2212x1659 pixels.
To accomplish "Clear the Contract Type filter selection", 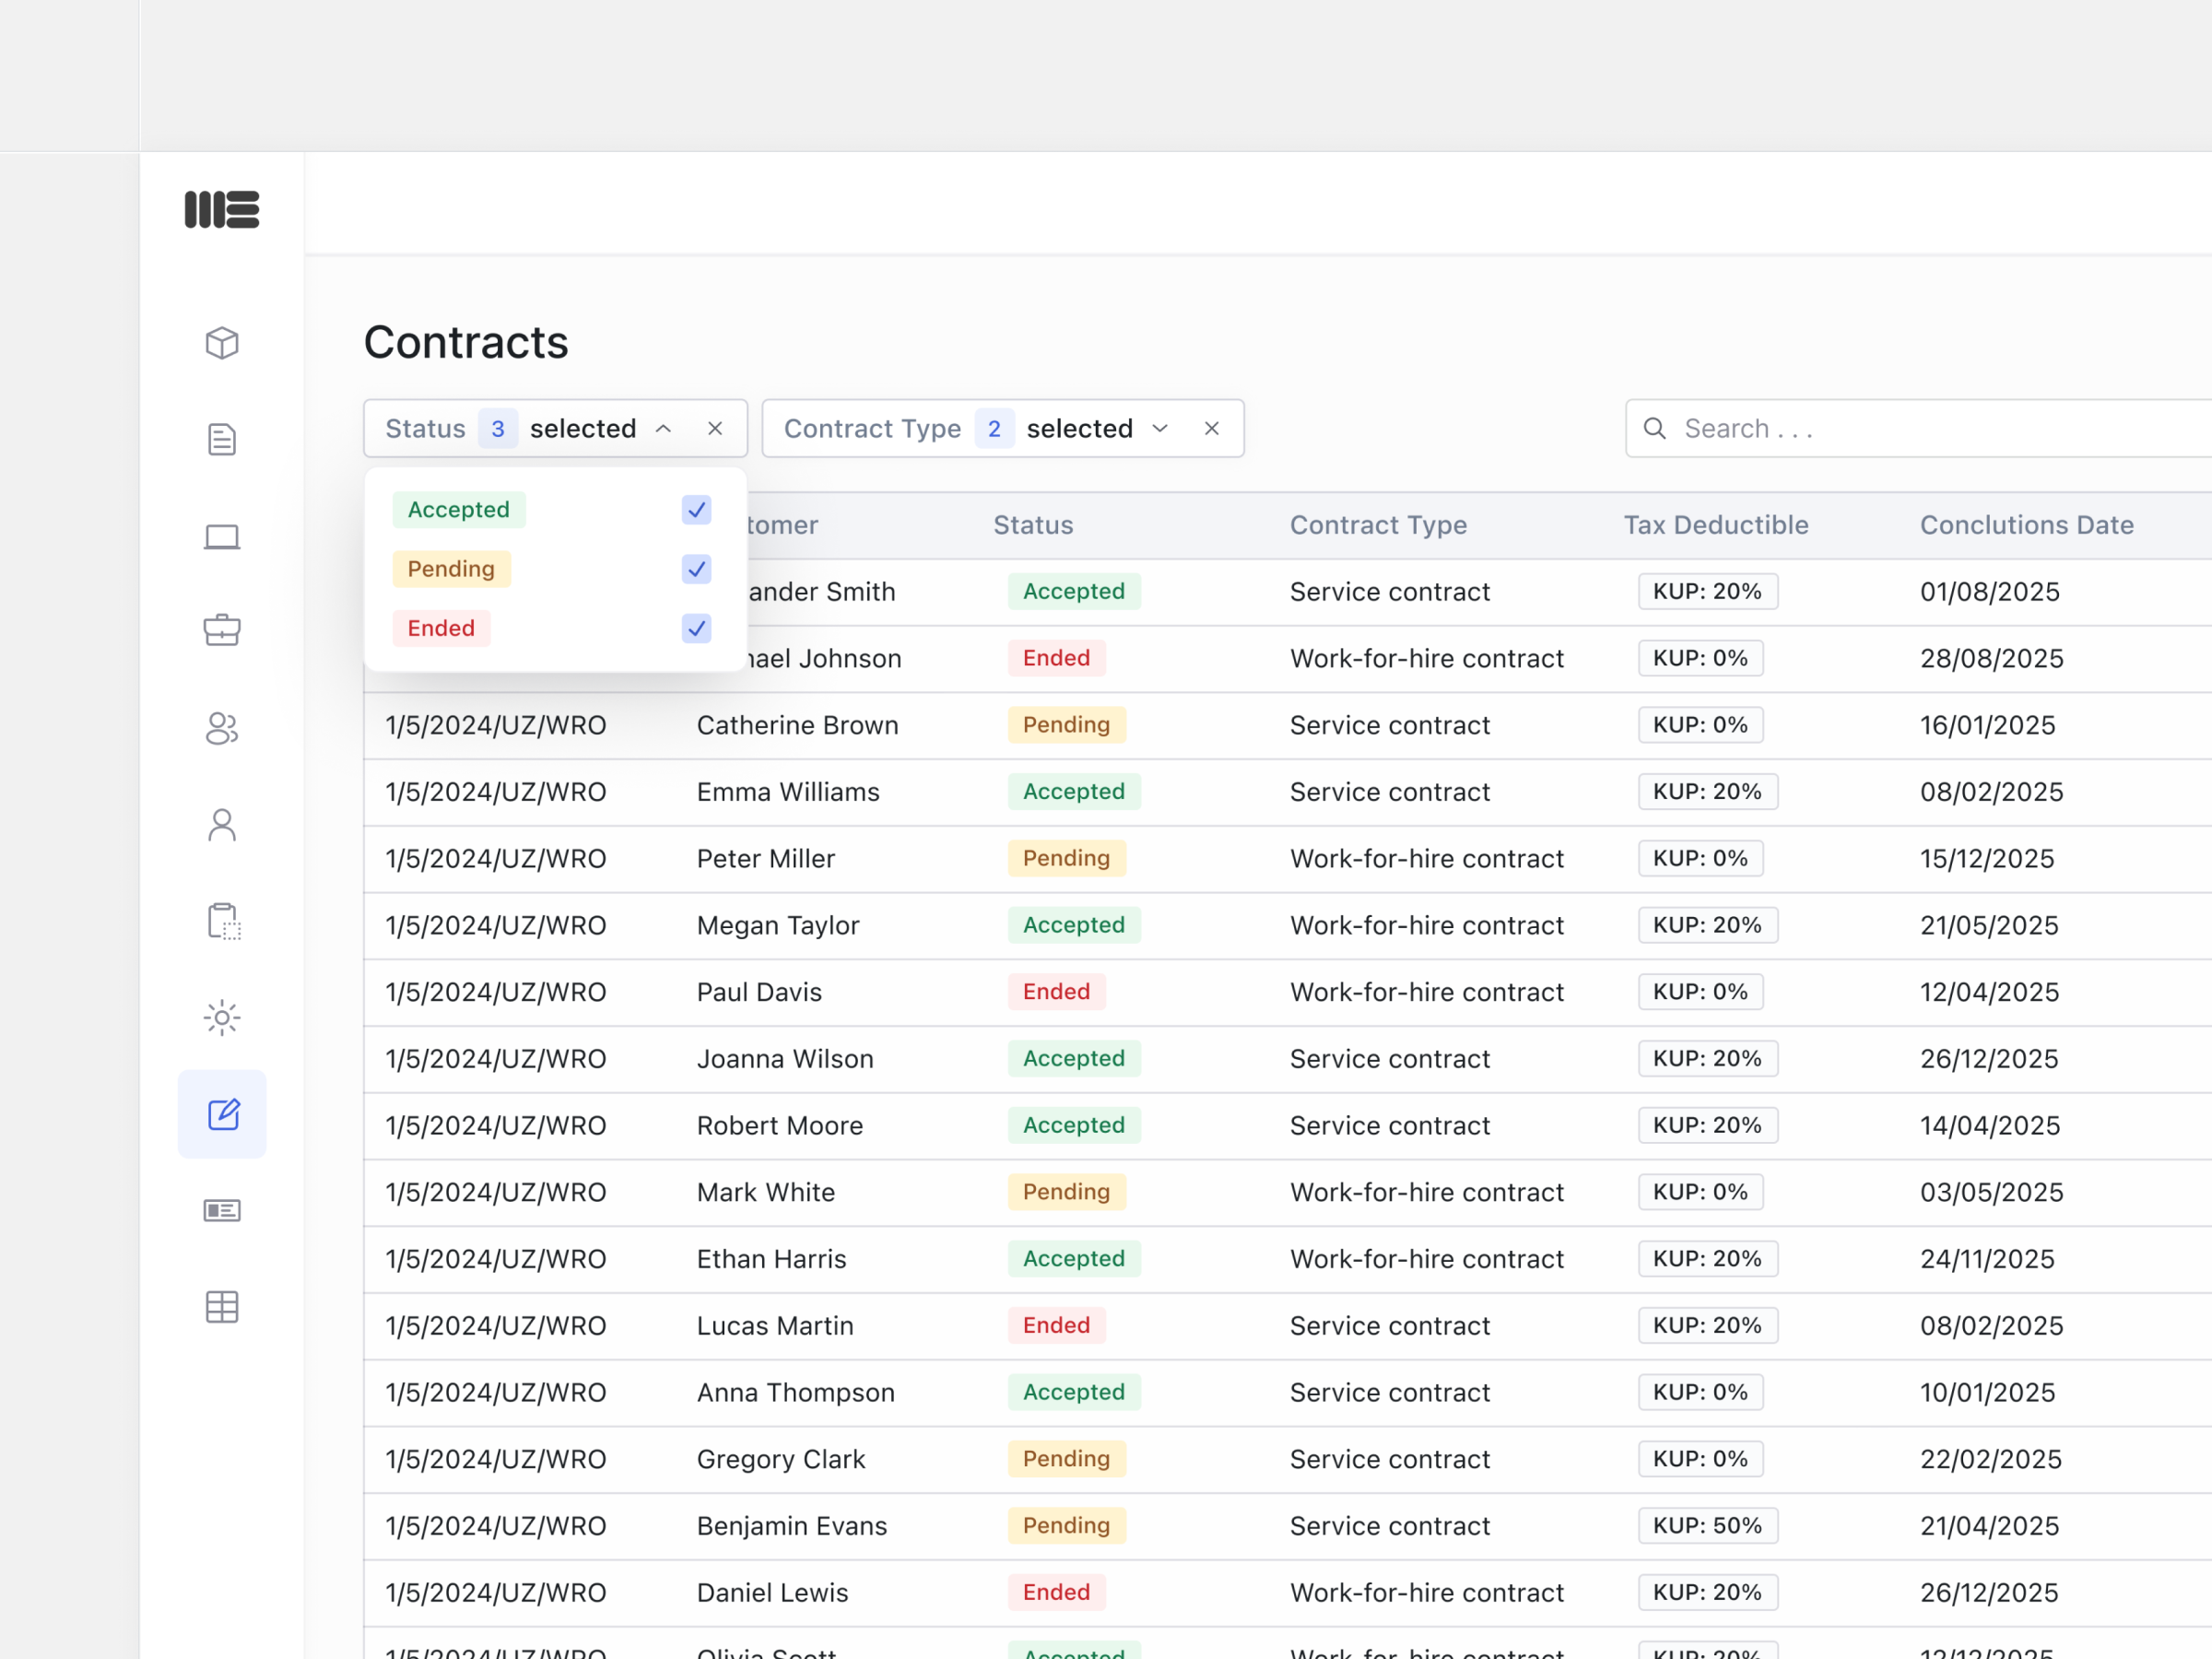I will [x=1211, y=429].
